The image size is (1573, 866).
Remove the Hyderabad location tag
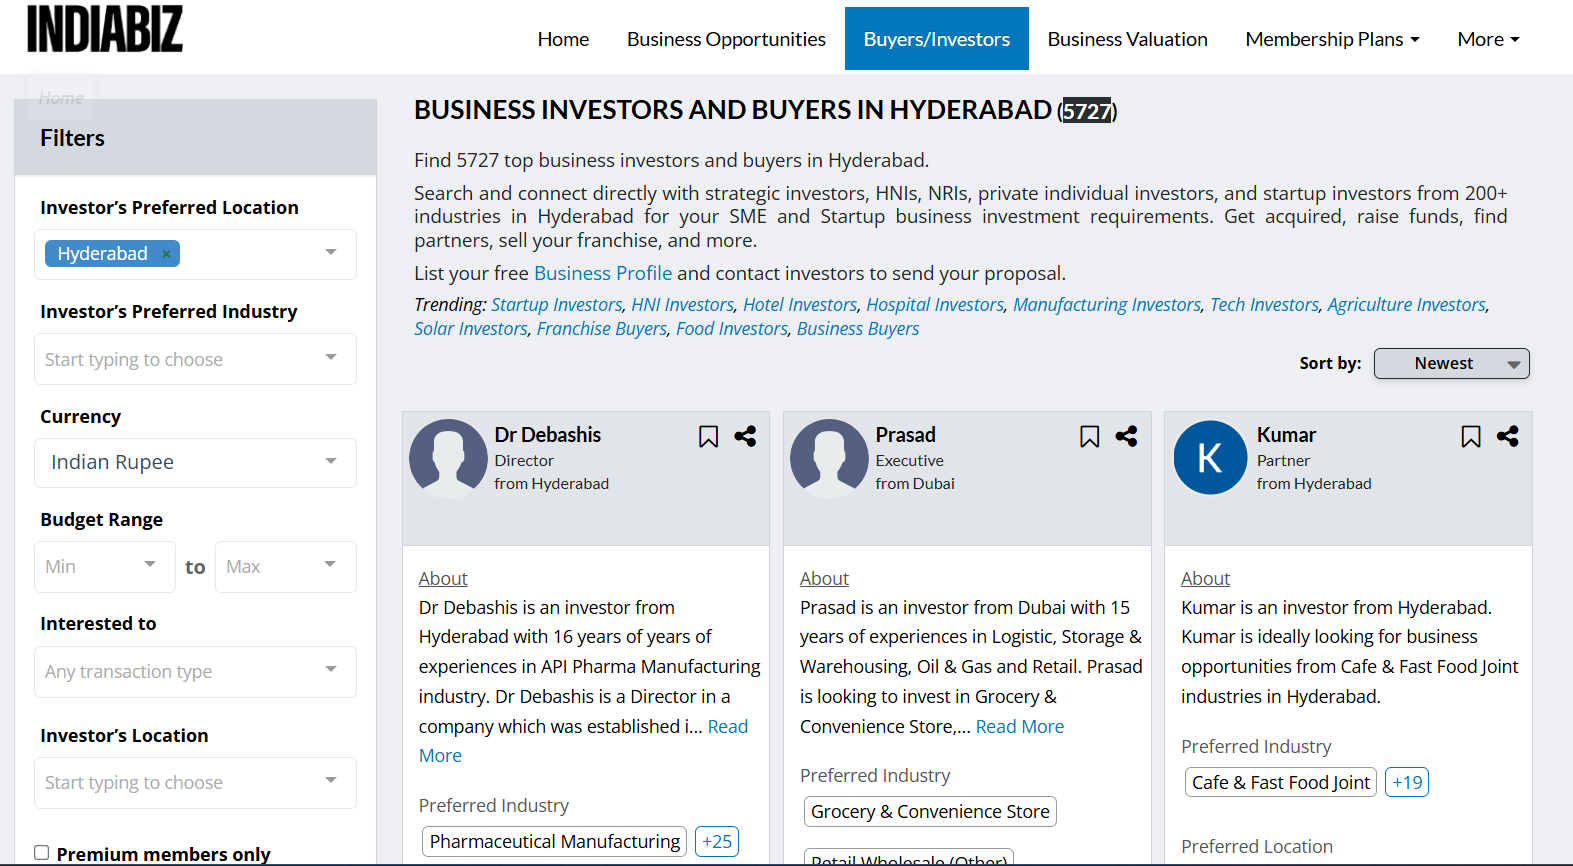point(166,254)
